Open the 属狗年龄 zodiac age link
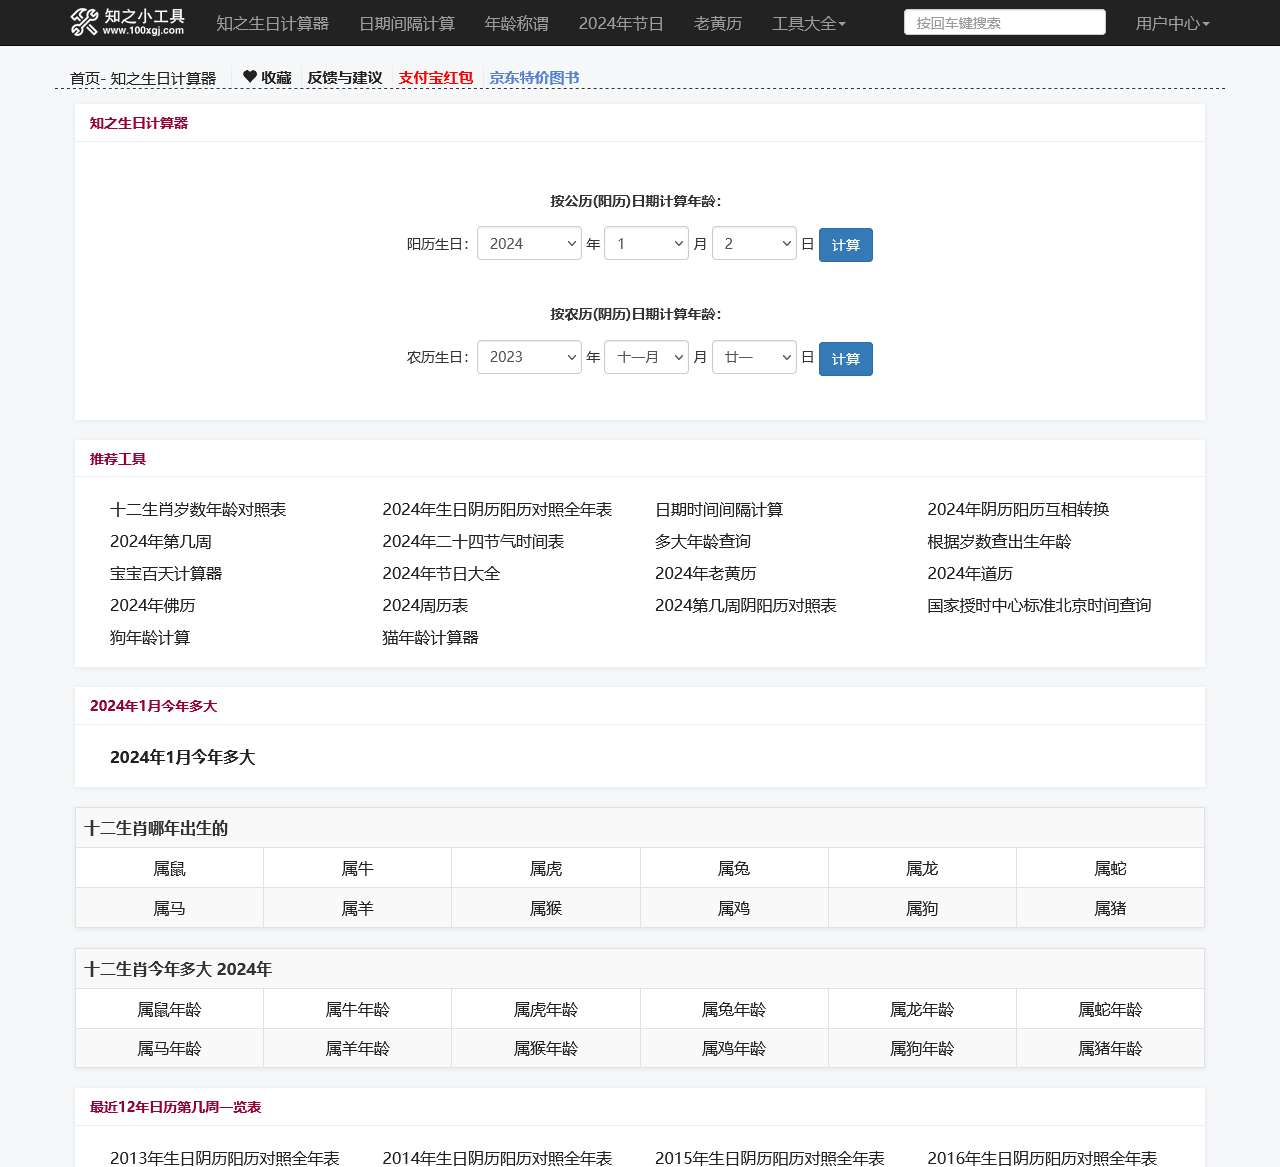1280x1167 pixels. coord(922,1048)
